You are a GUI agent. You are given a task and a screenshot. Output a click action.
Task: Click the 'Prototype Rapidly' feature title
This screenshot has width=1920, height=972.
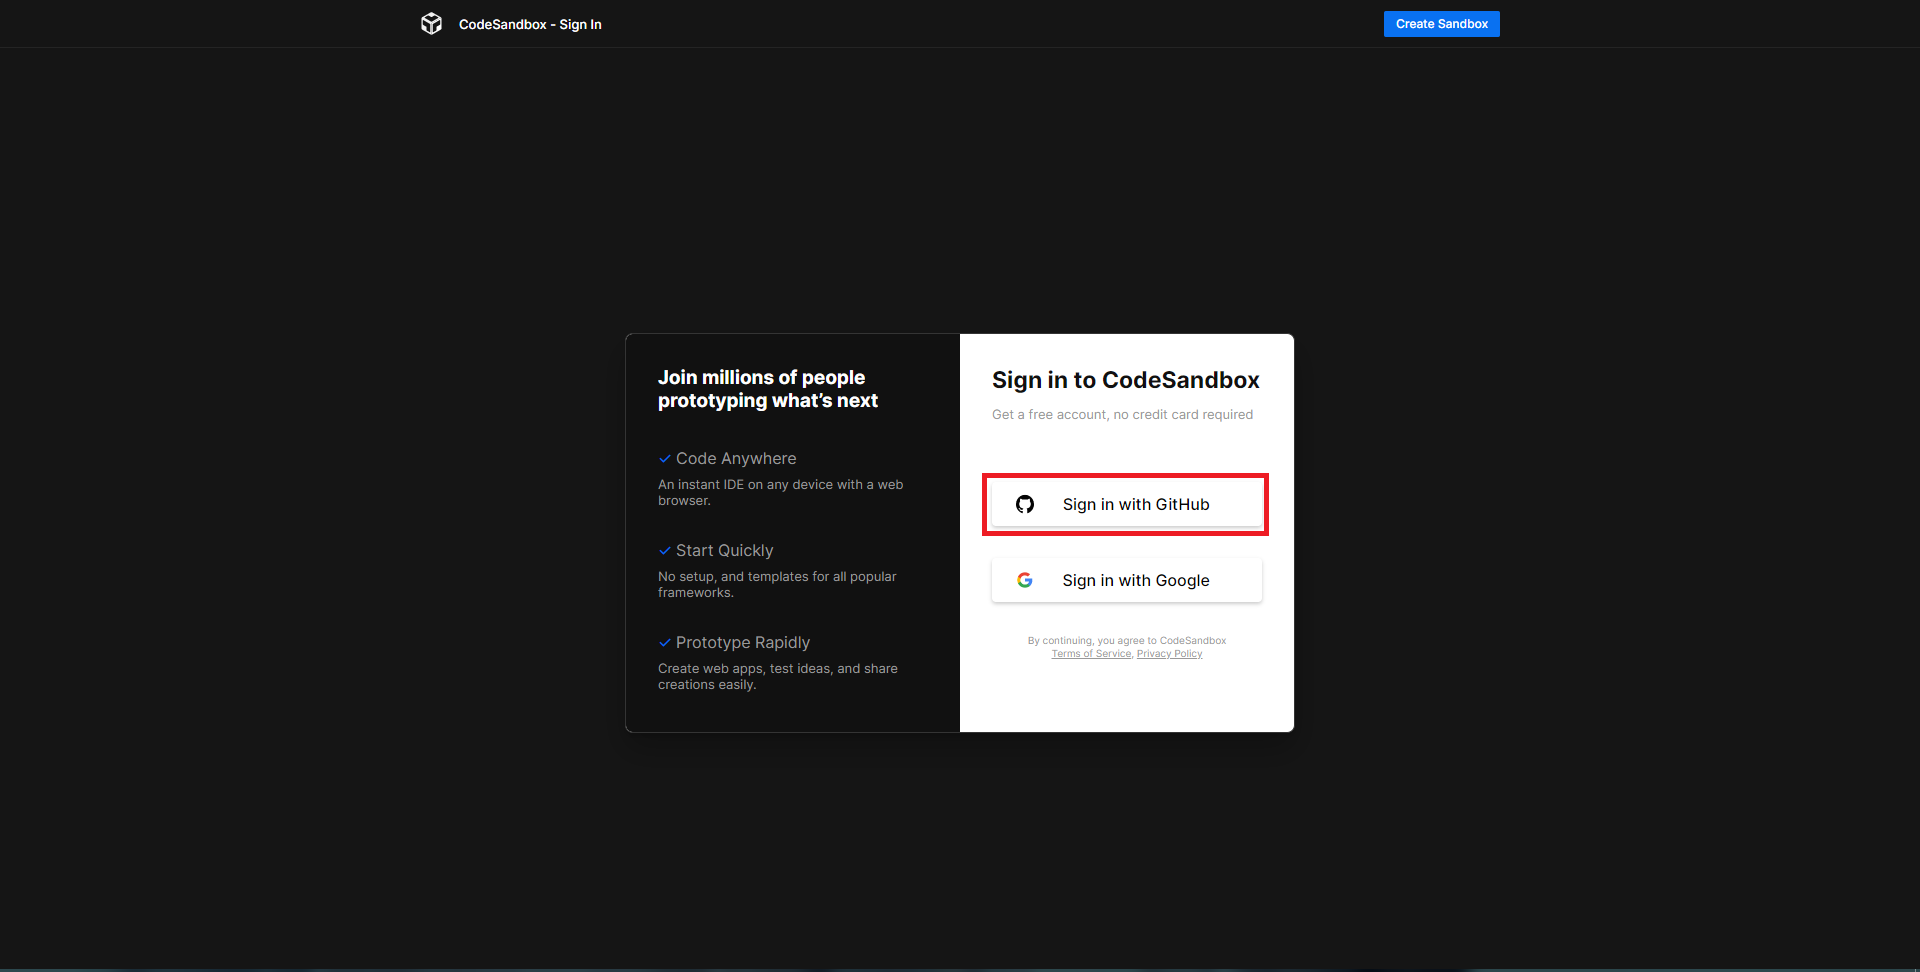pos(743,642)
